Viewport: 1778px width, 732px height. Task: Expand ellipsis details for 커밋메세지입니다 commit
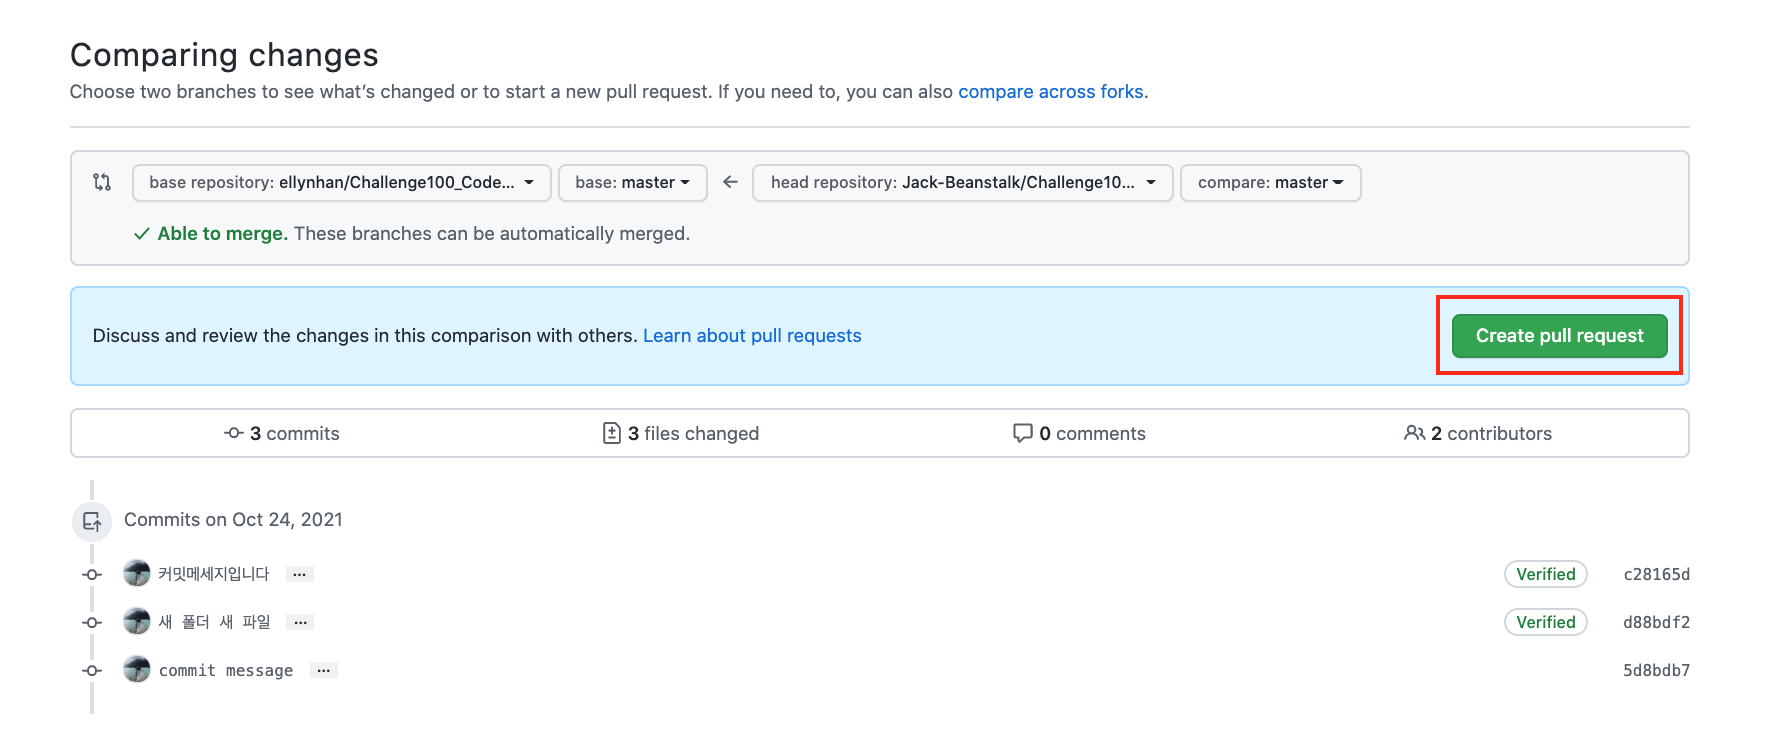click(x=300, y=574)
